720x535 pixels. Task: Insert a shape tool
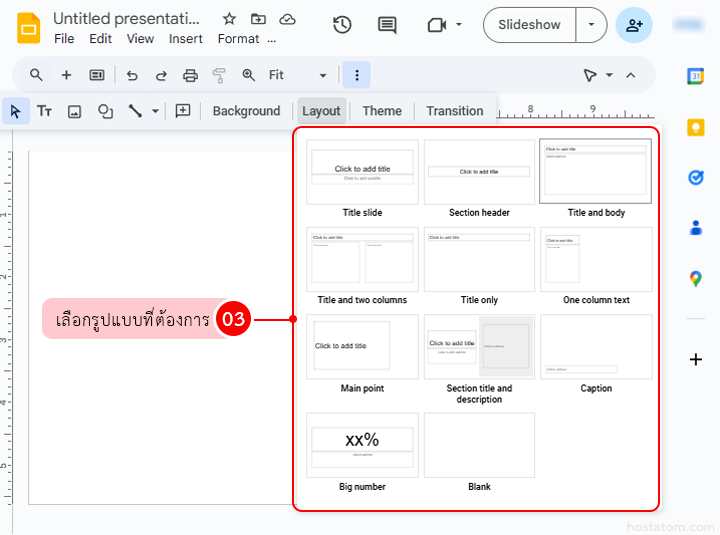pos(105,111)
